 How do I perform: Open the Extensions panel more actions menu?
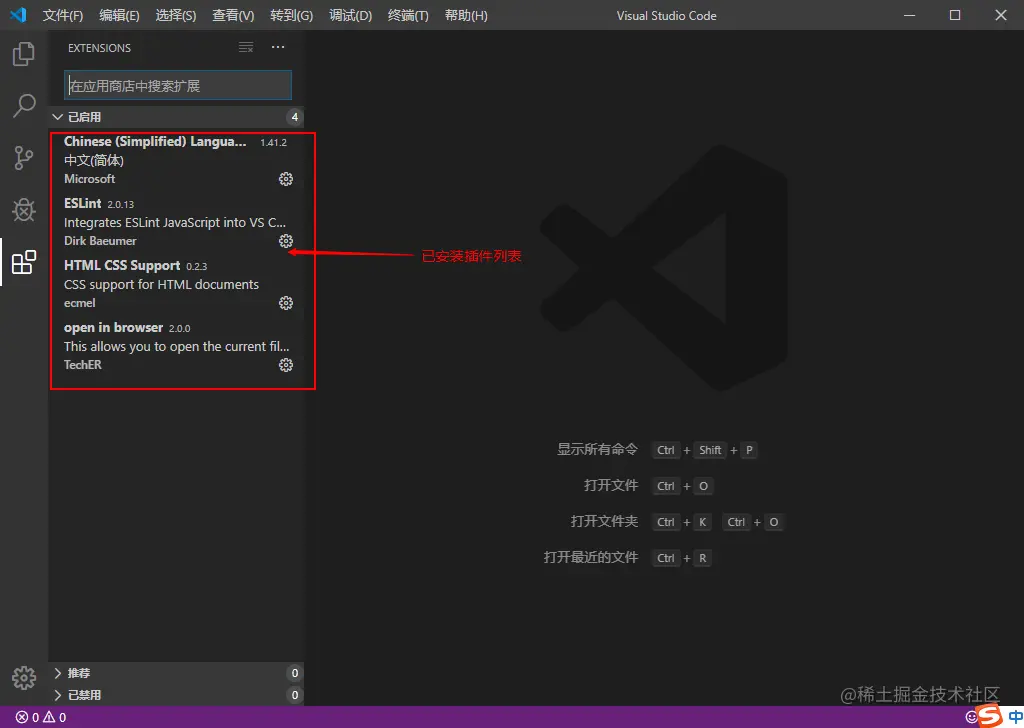pos(278,47)
